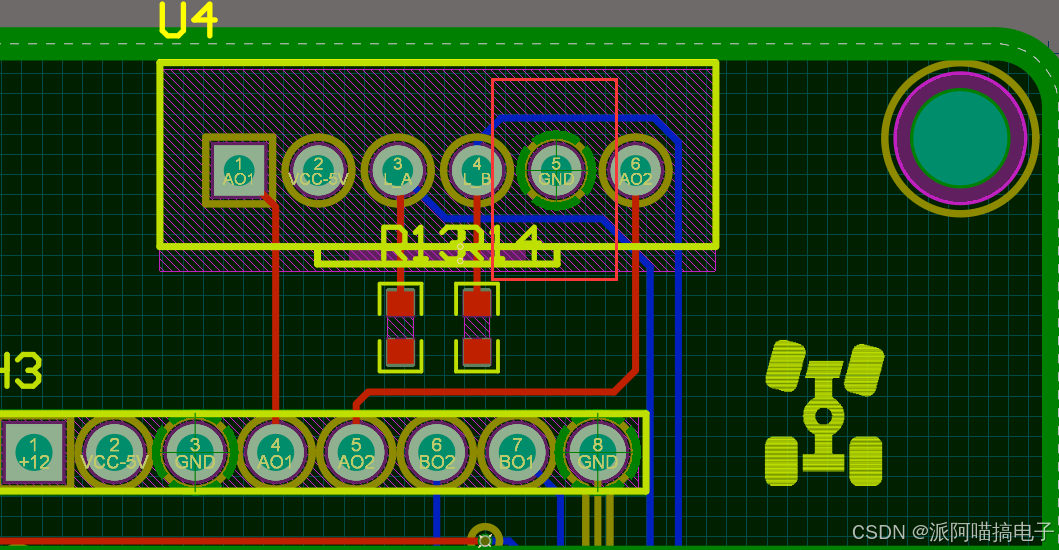
Task: Pick the upper pad of resistor R13
Action: pyautogui.click(x=401, y=303)
